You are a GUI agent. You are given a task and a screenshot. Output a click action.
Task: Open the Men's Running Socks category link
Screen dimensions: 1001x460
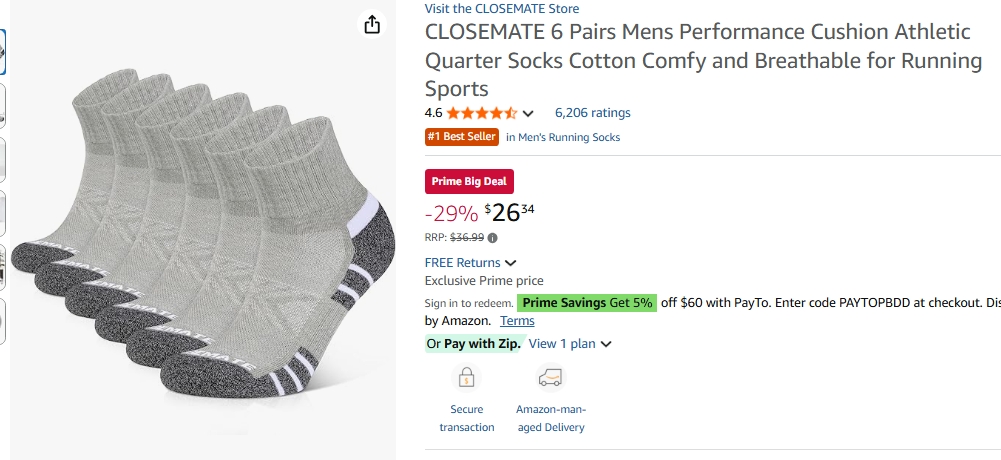coord(563,137)
